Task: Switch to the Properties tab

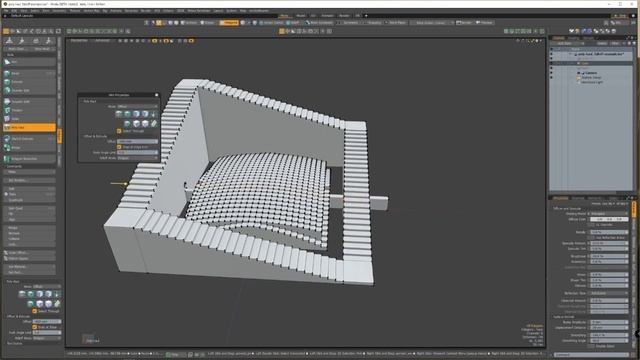Action: pos(560,198)
